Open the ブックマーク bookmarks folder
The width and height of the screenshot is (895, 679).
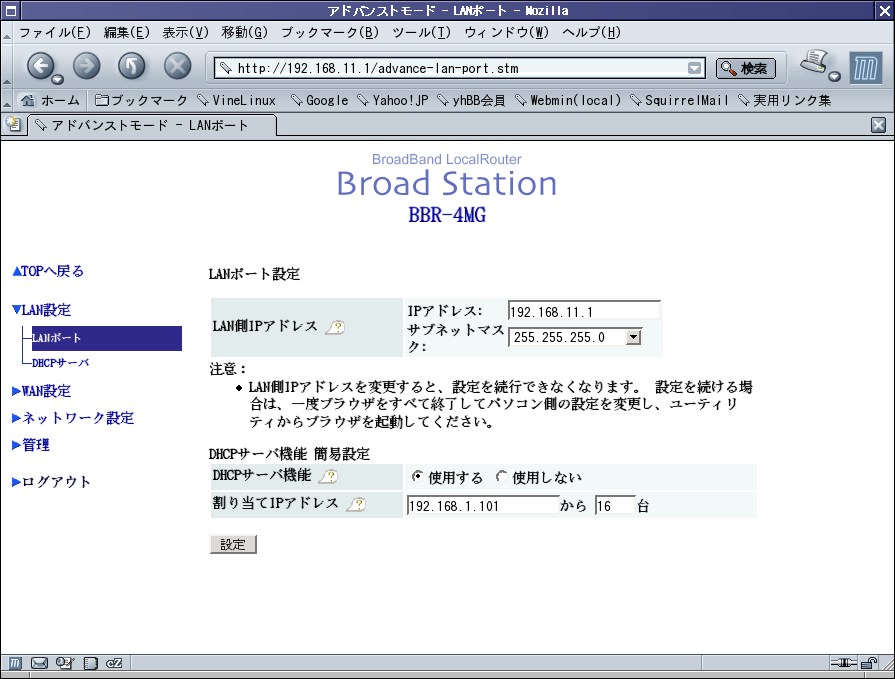140,100
